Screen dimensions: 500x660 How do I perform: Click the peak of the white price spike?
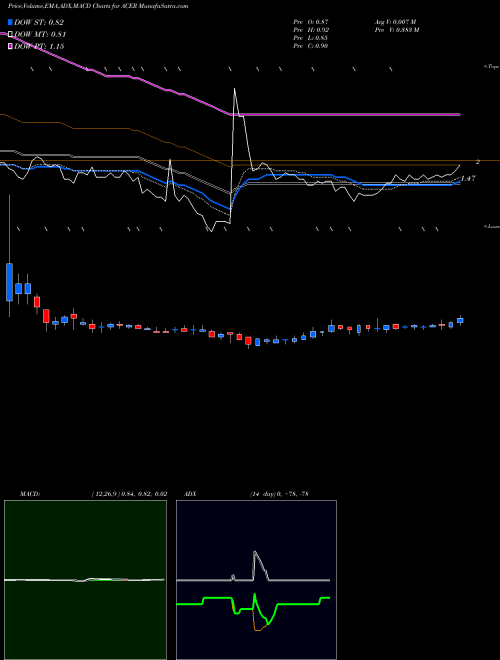click(x=234, y=89)
